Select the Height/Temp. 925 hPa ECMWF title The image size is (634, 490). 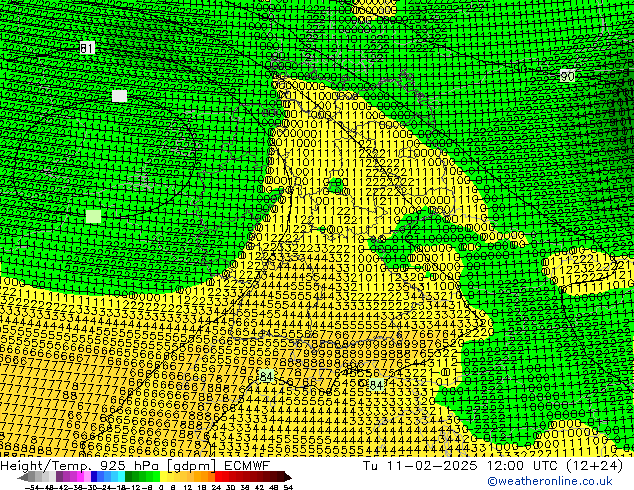pyautogui.click(x=135, y=466)
